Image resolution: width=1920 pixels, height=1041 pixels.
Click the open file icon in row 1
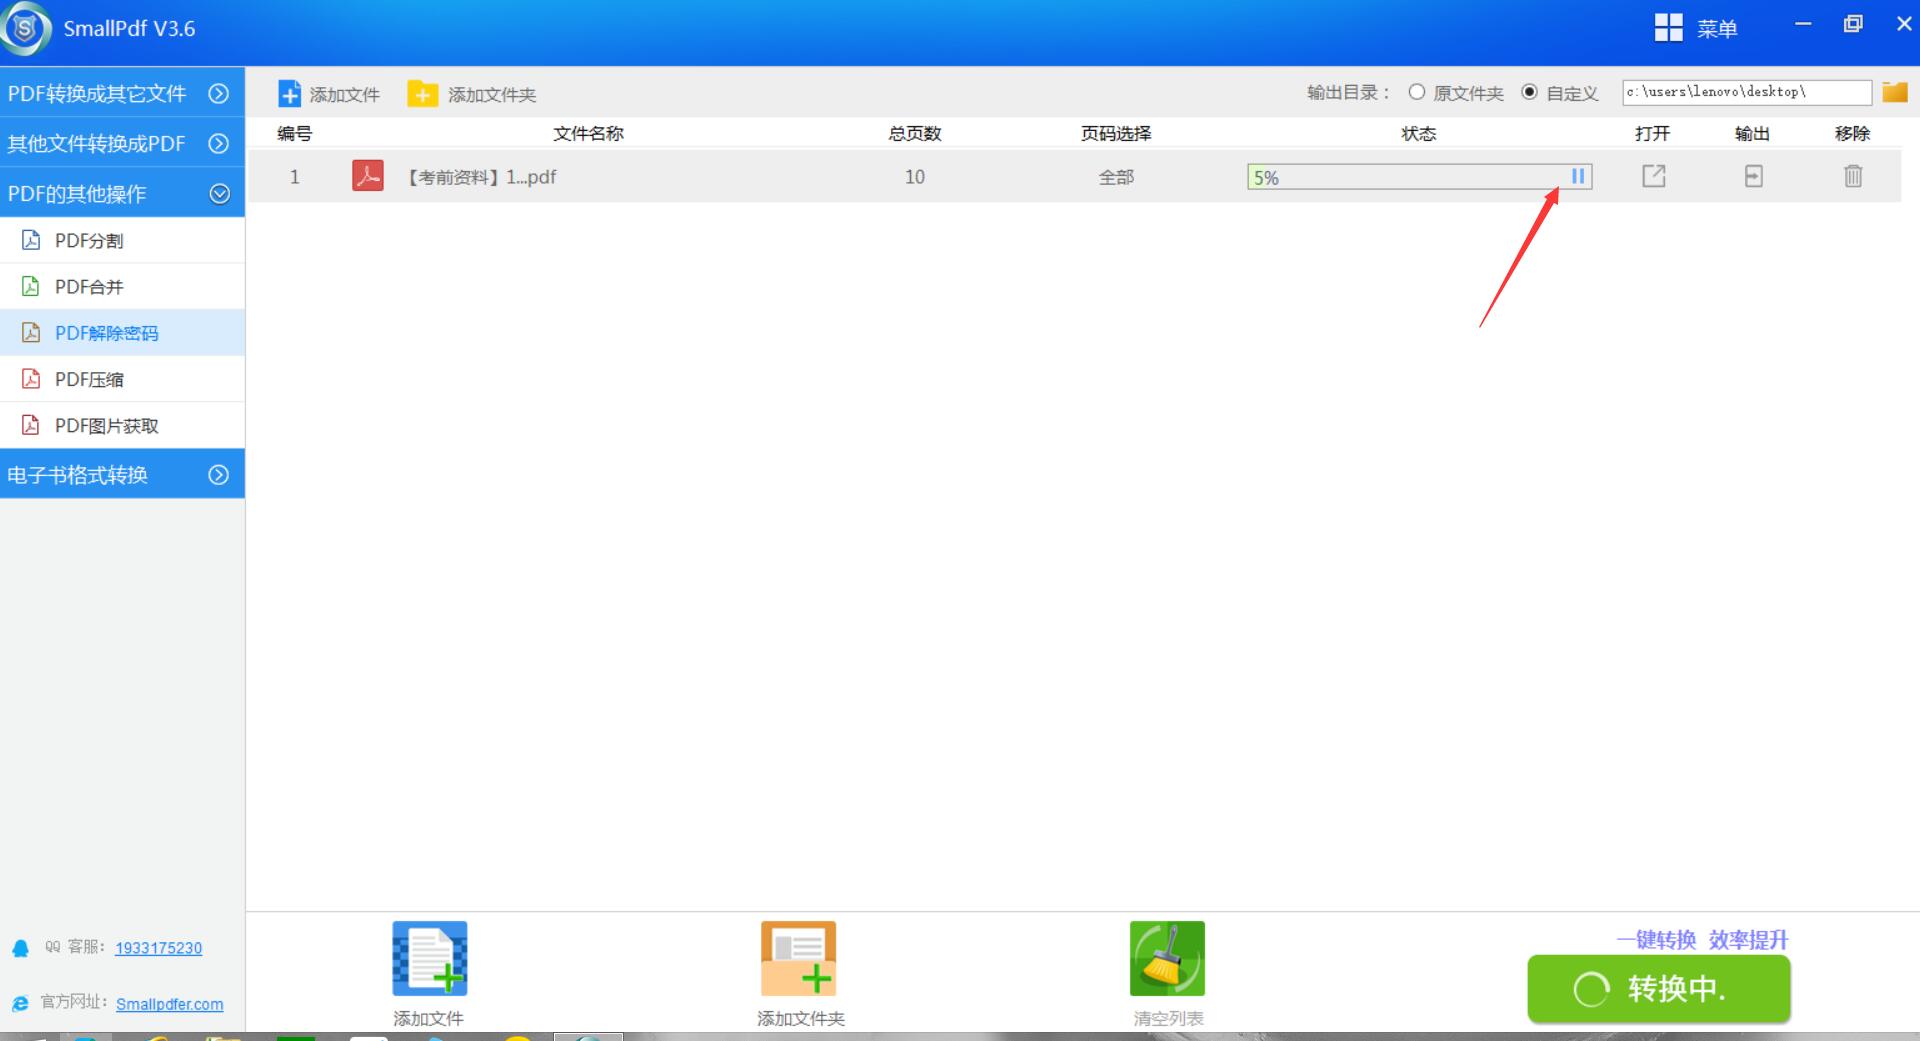tap(1653, 177)
